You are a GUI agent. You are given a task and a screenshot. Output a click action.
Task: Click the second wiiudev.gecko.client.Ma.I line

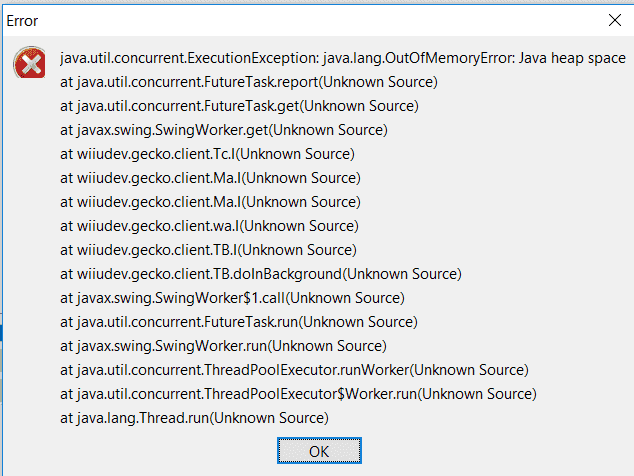(210, 202)
